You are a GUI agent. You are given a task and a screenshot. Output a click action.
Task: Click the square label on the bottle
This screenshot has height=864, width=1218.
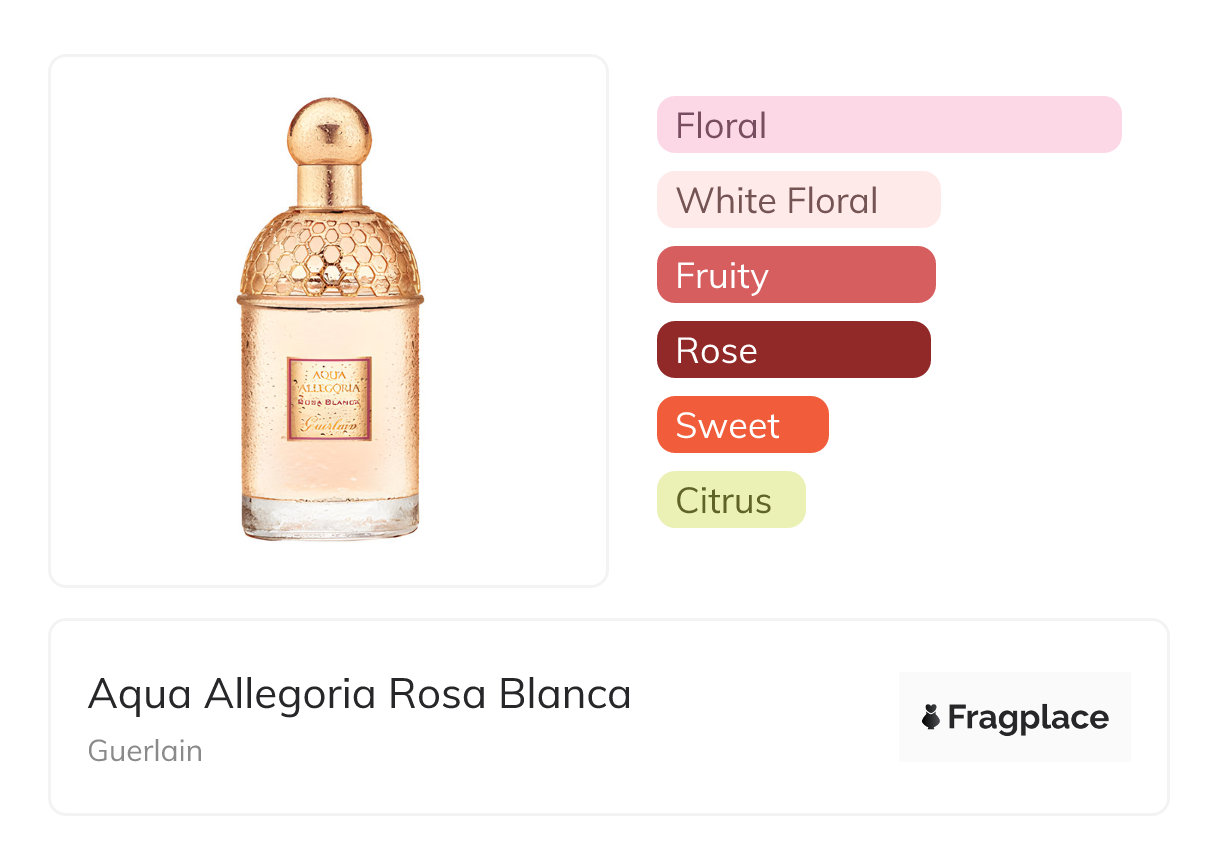[329, 398]
